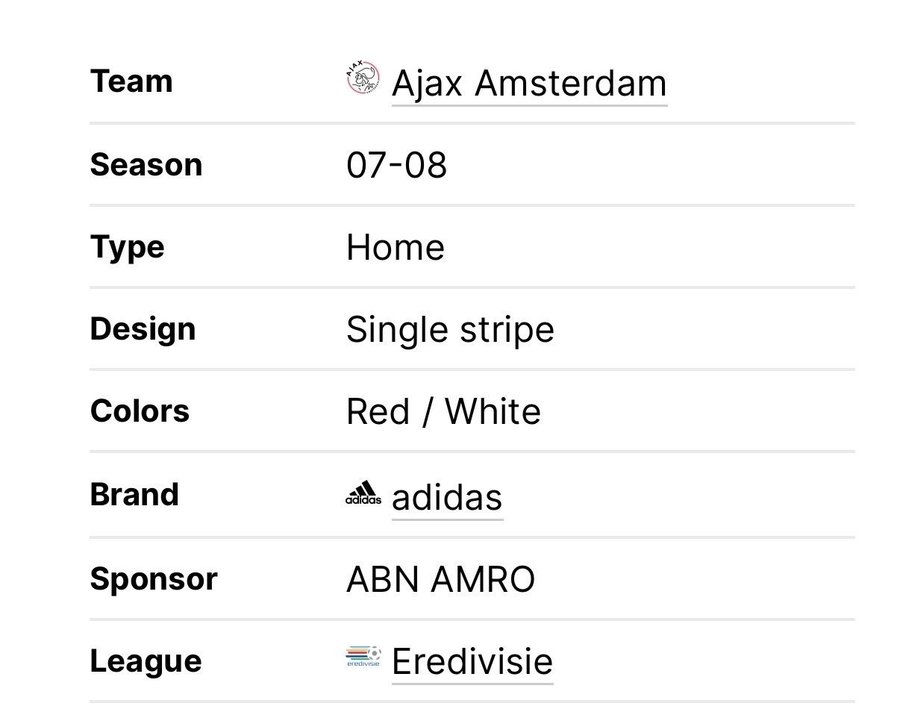
Task: Open the adidas brand link
Action: 446,496
